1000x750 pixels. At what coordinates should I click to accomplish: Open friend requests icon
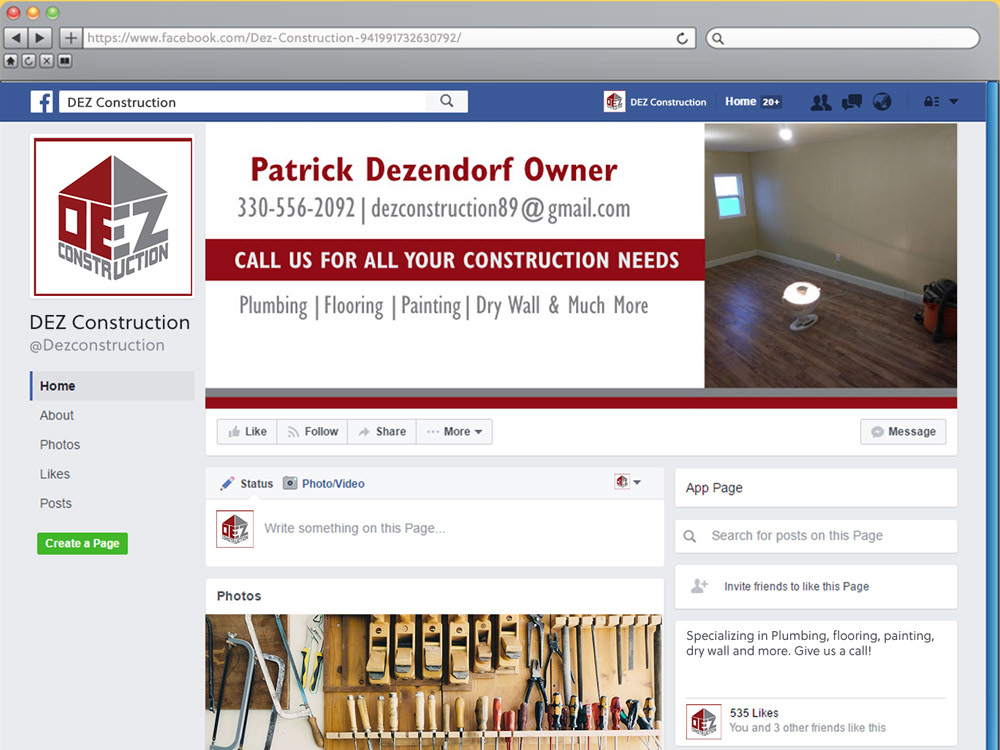(821, 102)
